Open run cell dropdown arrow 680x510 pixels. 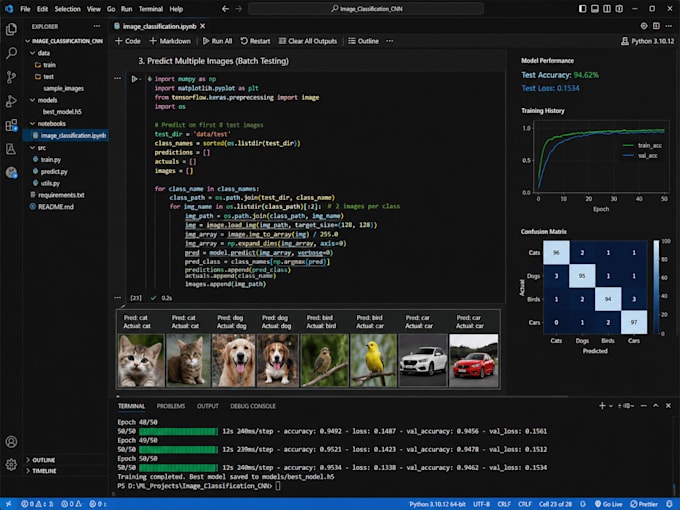pos(140,79)
